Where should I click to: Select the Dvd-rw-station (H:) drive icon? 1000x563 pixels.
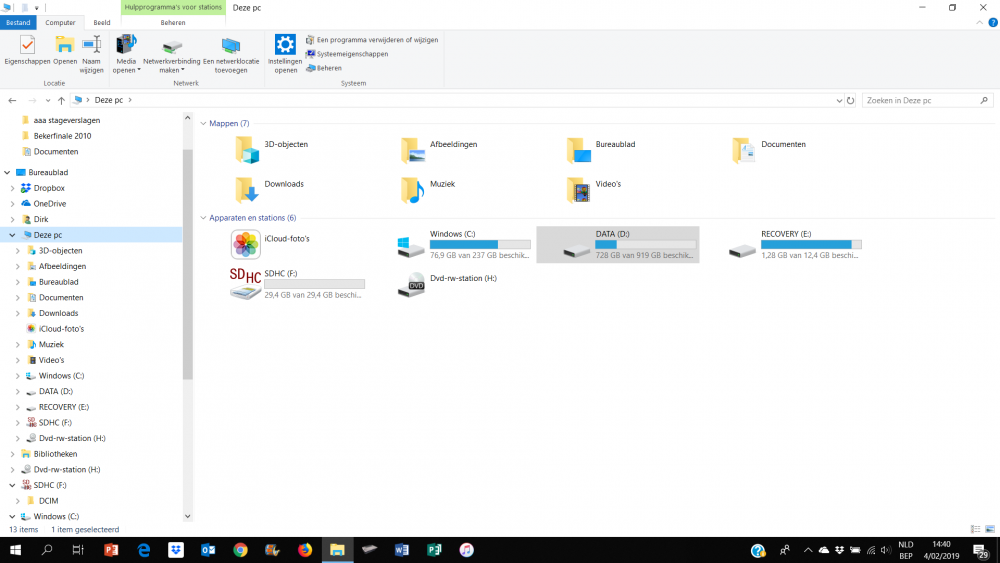[411, 284]
